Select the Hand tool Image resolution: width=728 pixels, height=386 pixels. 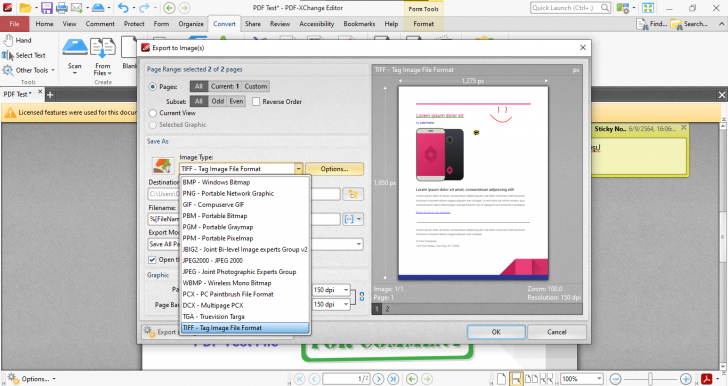(17, 40)
